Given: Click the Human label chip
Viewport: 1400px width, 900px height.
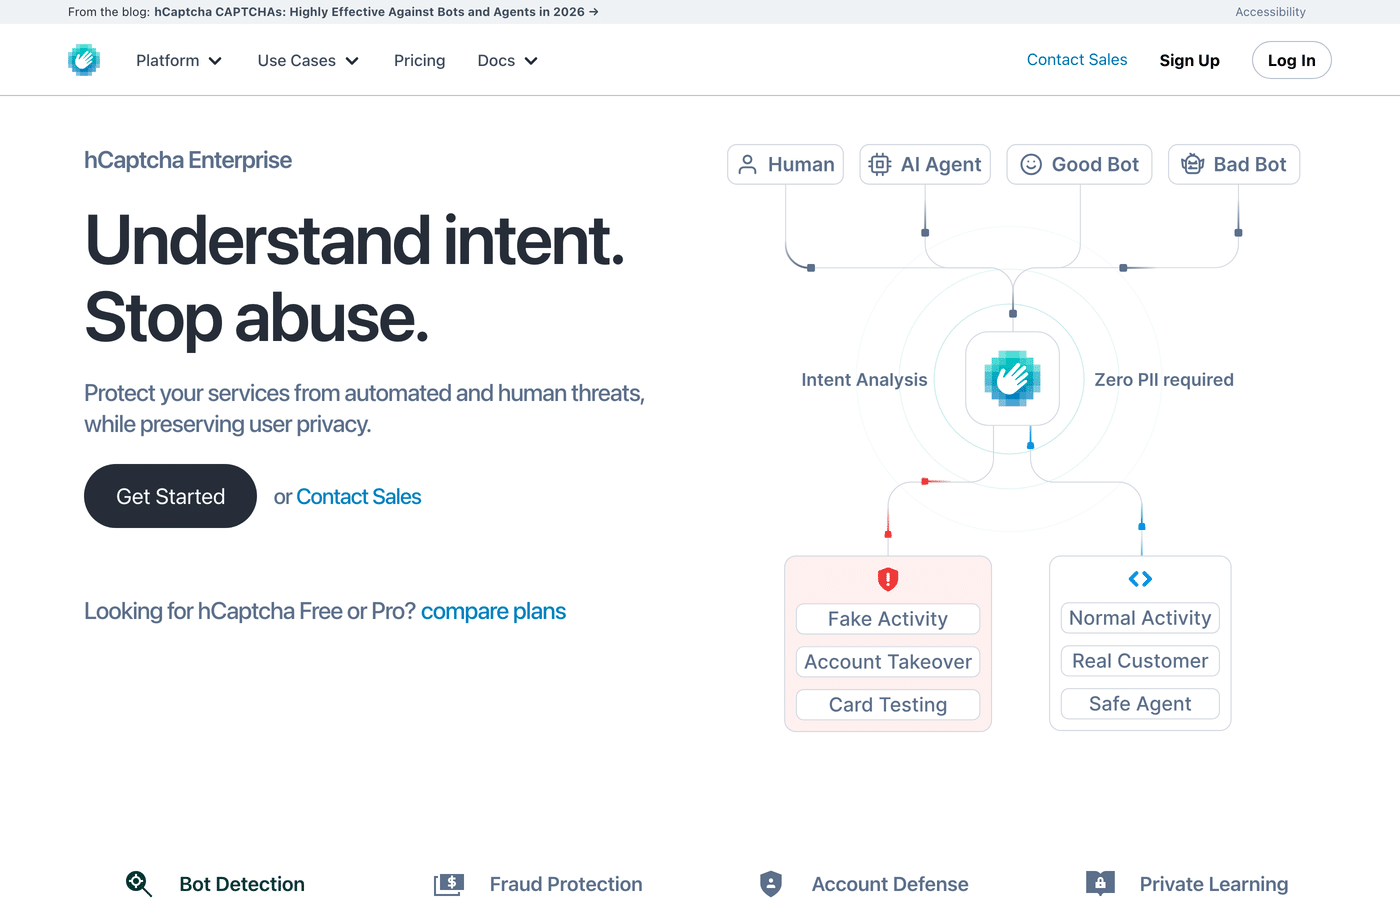Looking at the screenshot, I should tap(786, 165).
